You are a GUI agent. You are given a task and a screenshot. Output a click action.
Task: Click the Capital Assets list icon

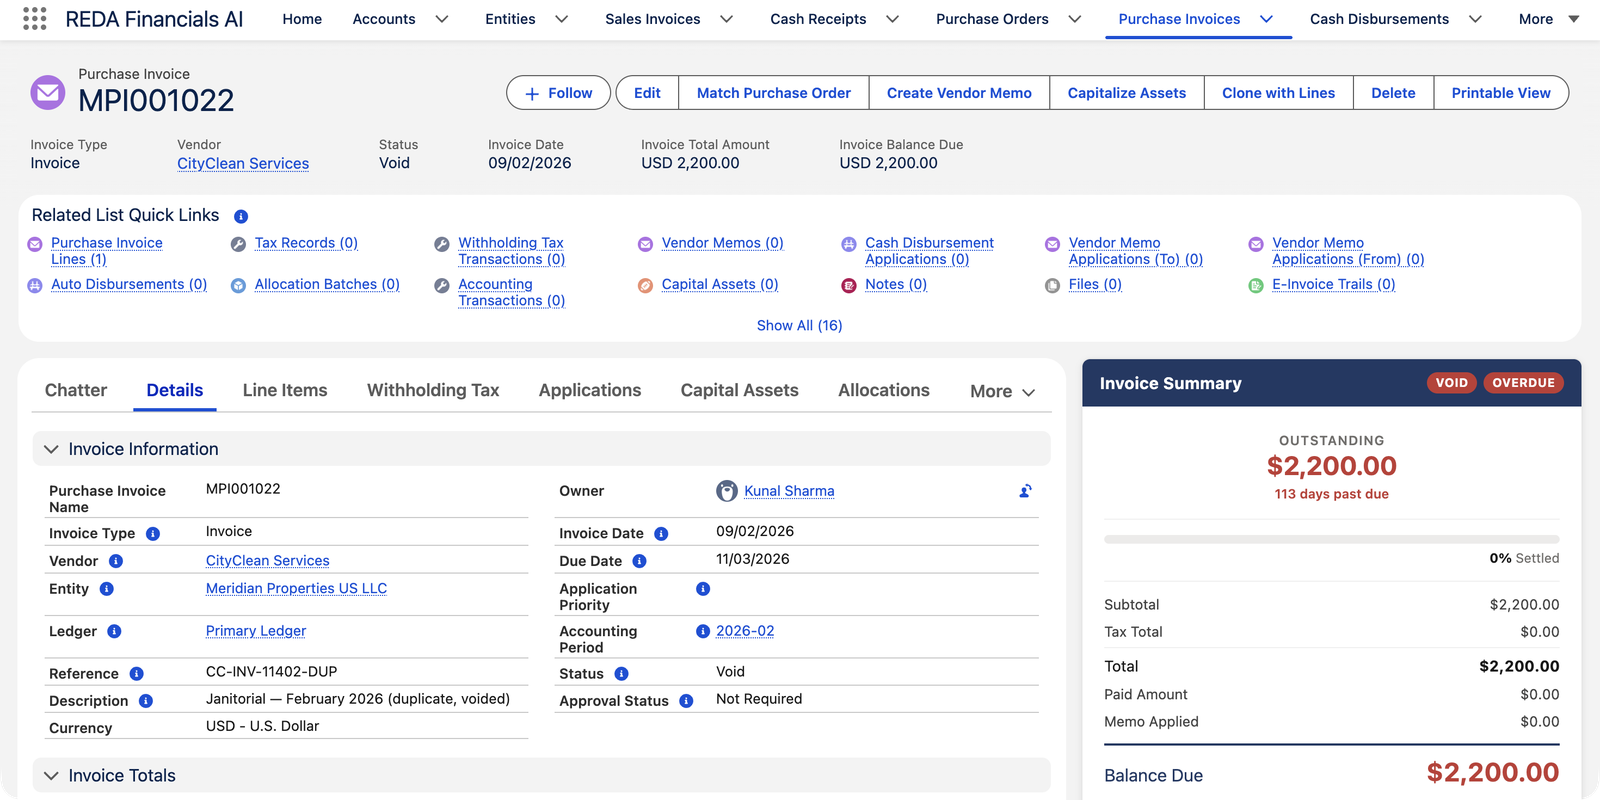pos(645,285)
